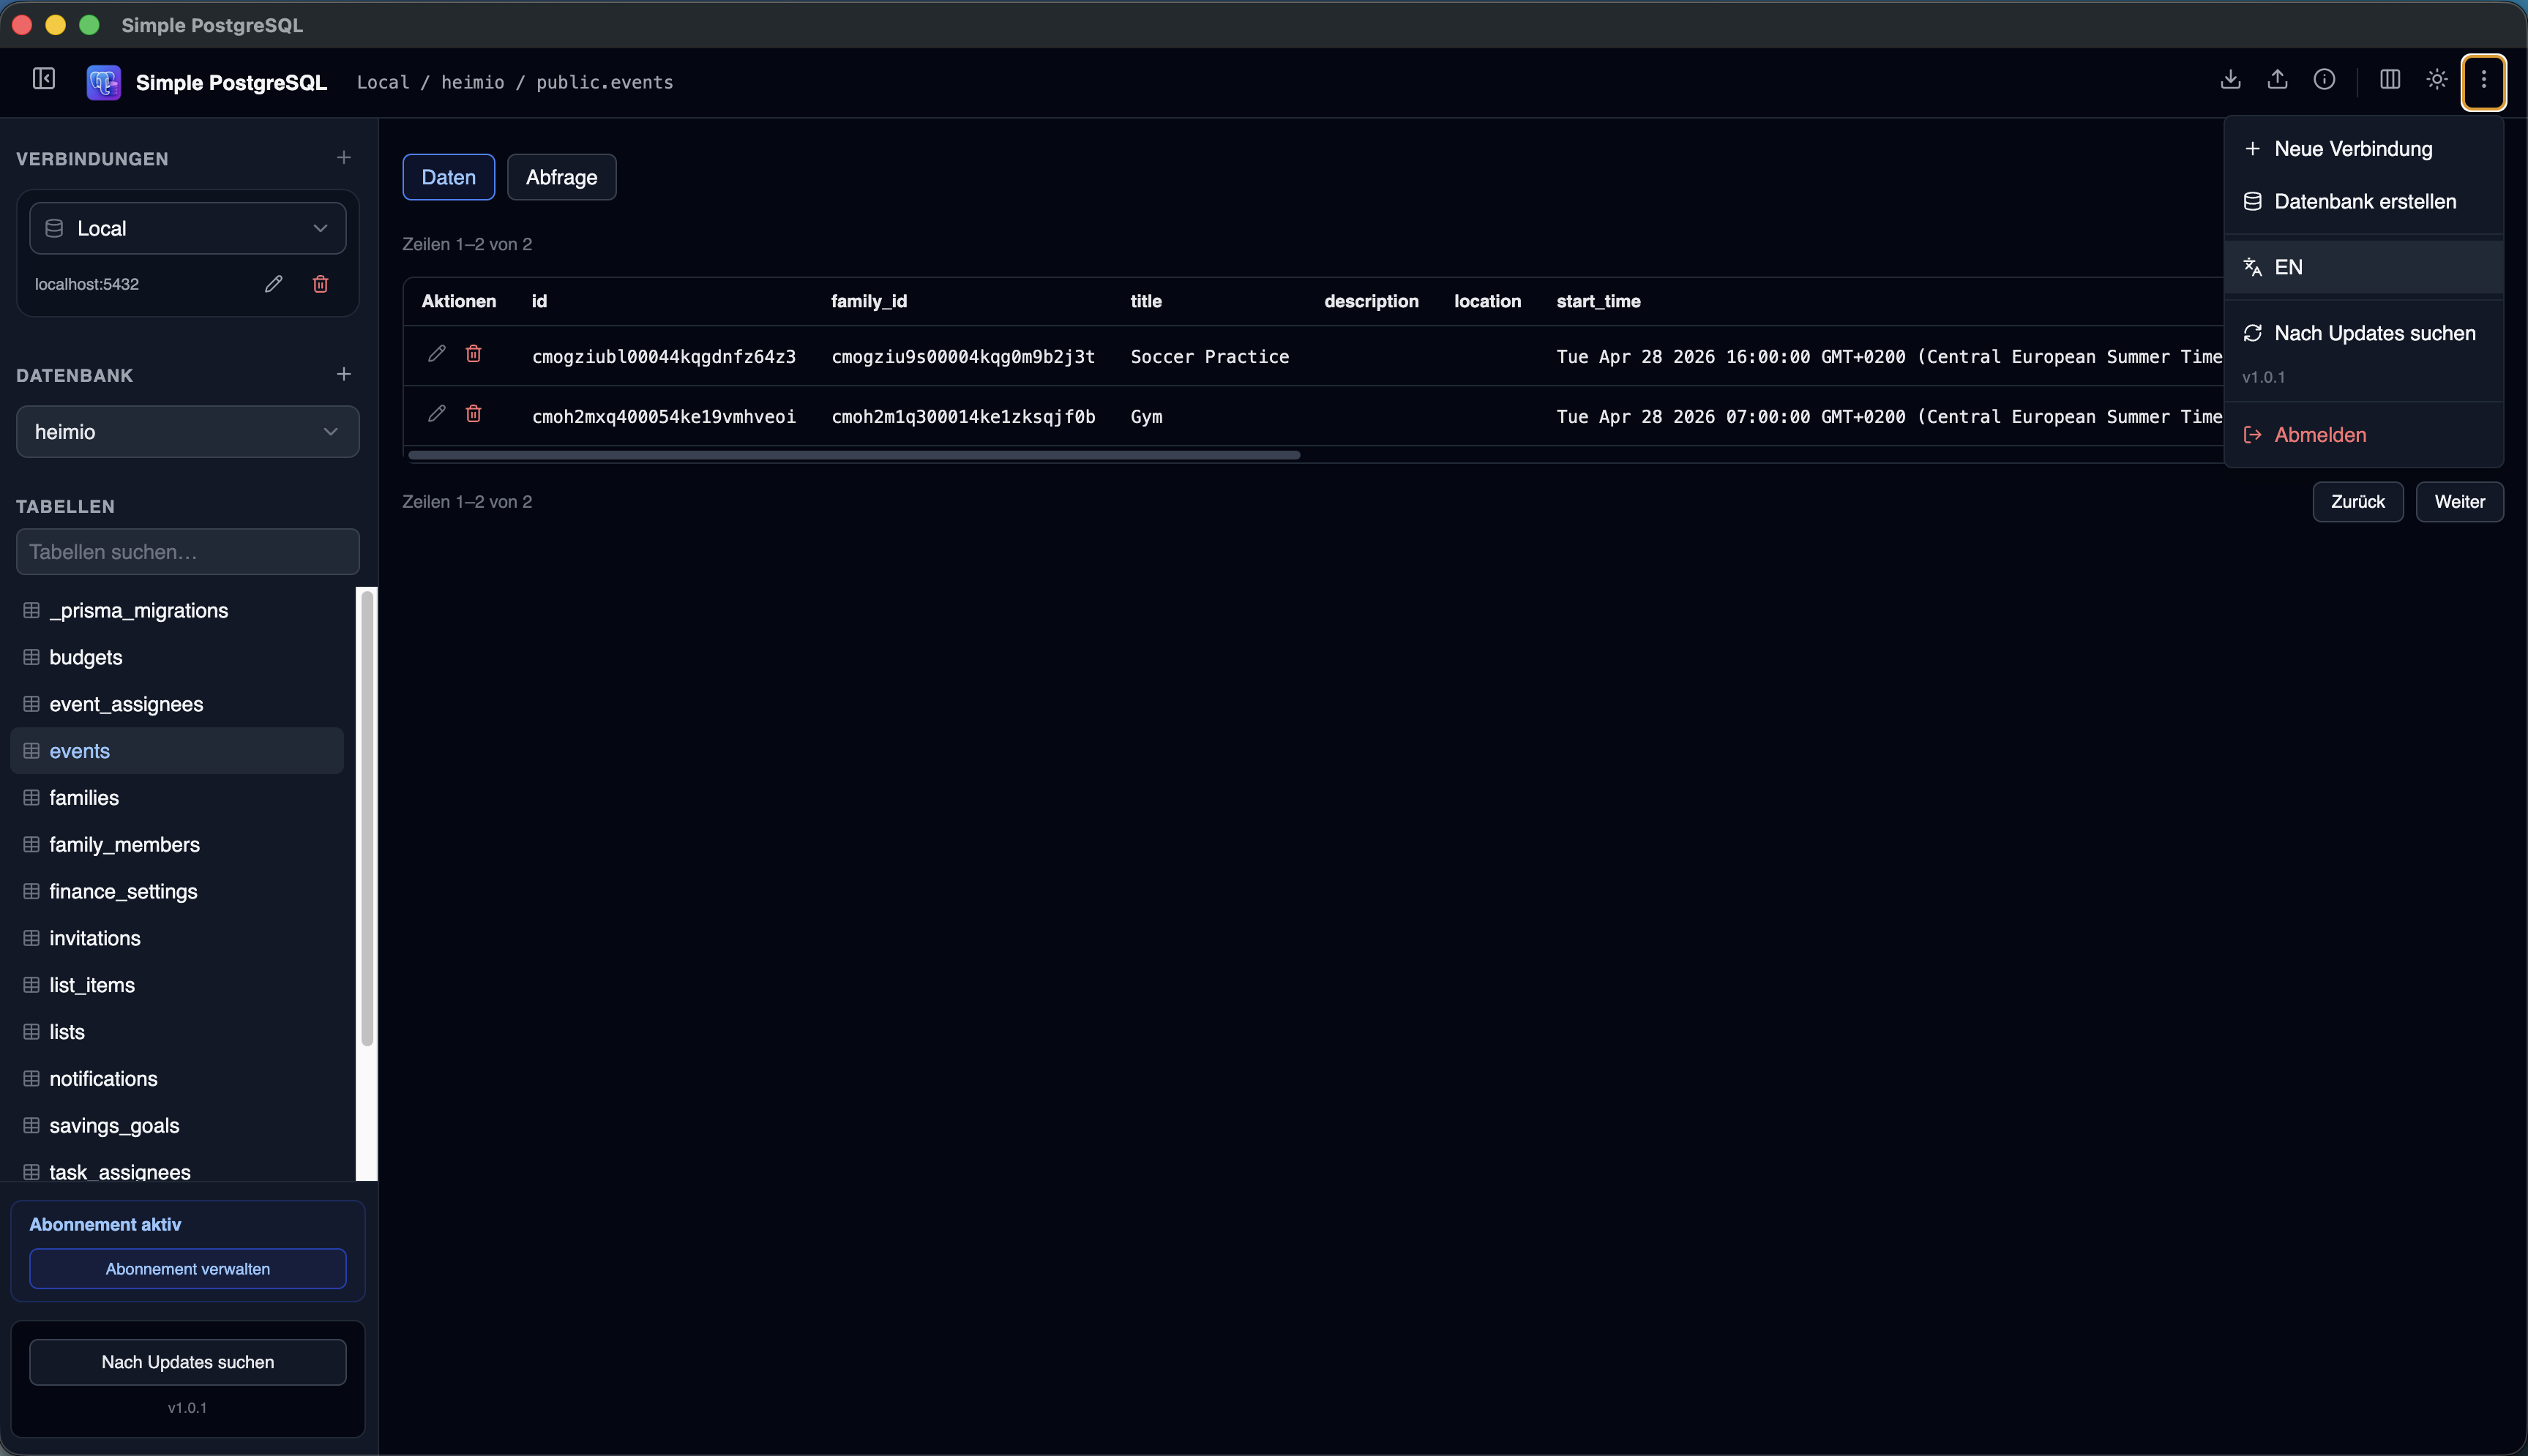Open the list_items table
Screen dimensions: 2528x1456
coord(177,985)
